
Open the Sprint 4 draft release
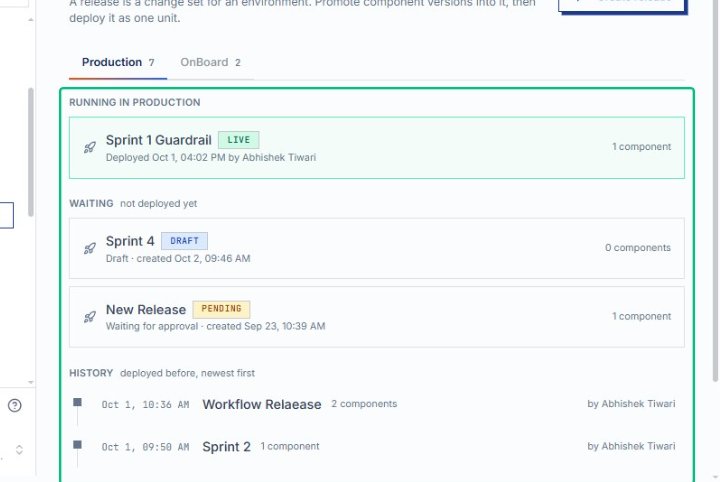click(377, 248)
